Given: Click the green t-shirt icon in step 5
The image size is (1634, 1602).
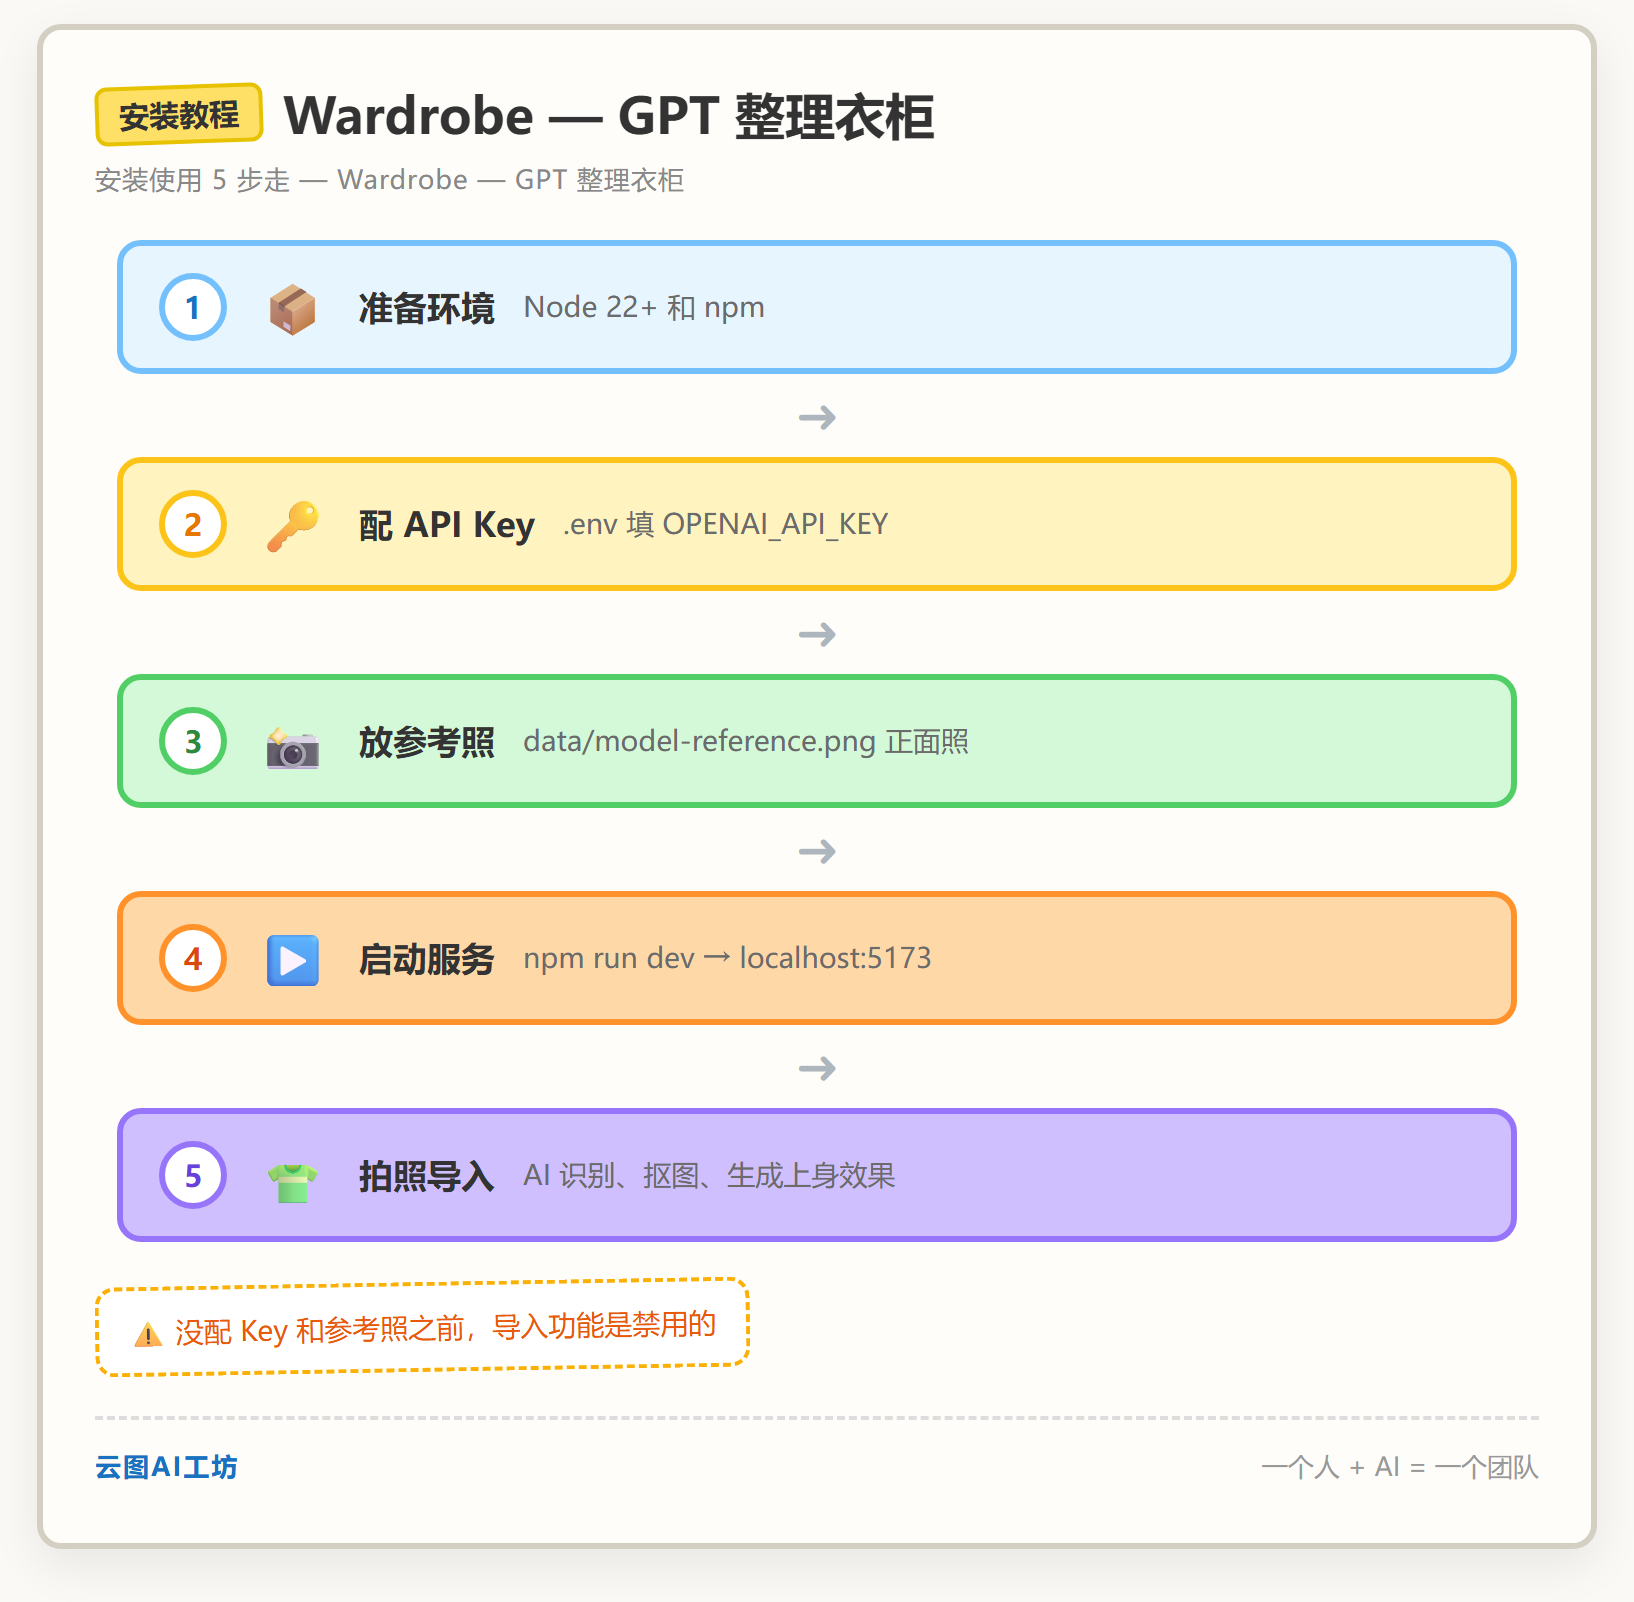Looking at the screenshot, I should [293, 1182].
